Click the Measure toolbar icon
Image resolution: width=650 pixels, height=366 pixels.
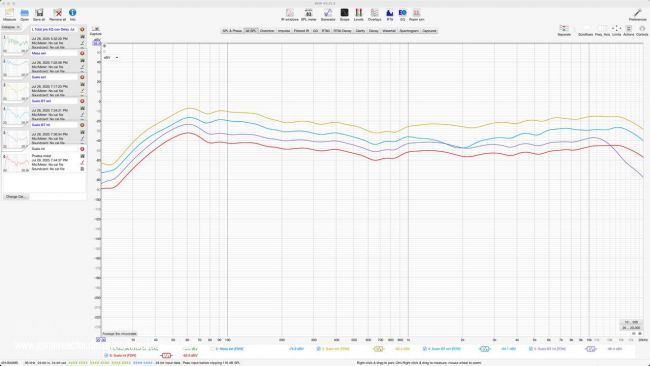point(10,15)
